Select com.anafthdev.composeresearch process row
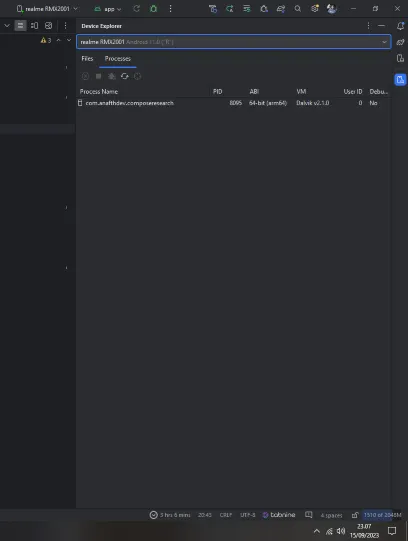Viewport: 408px width, 541px height. [x=233, y=103]
